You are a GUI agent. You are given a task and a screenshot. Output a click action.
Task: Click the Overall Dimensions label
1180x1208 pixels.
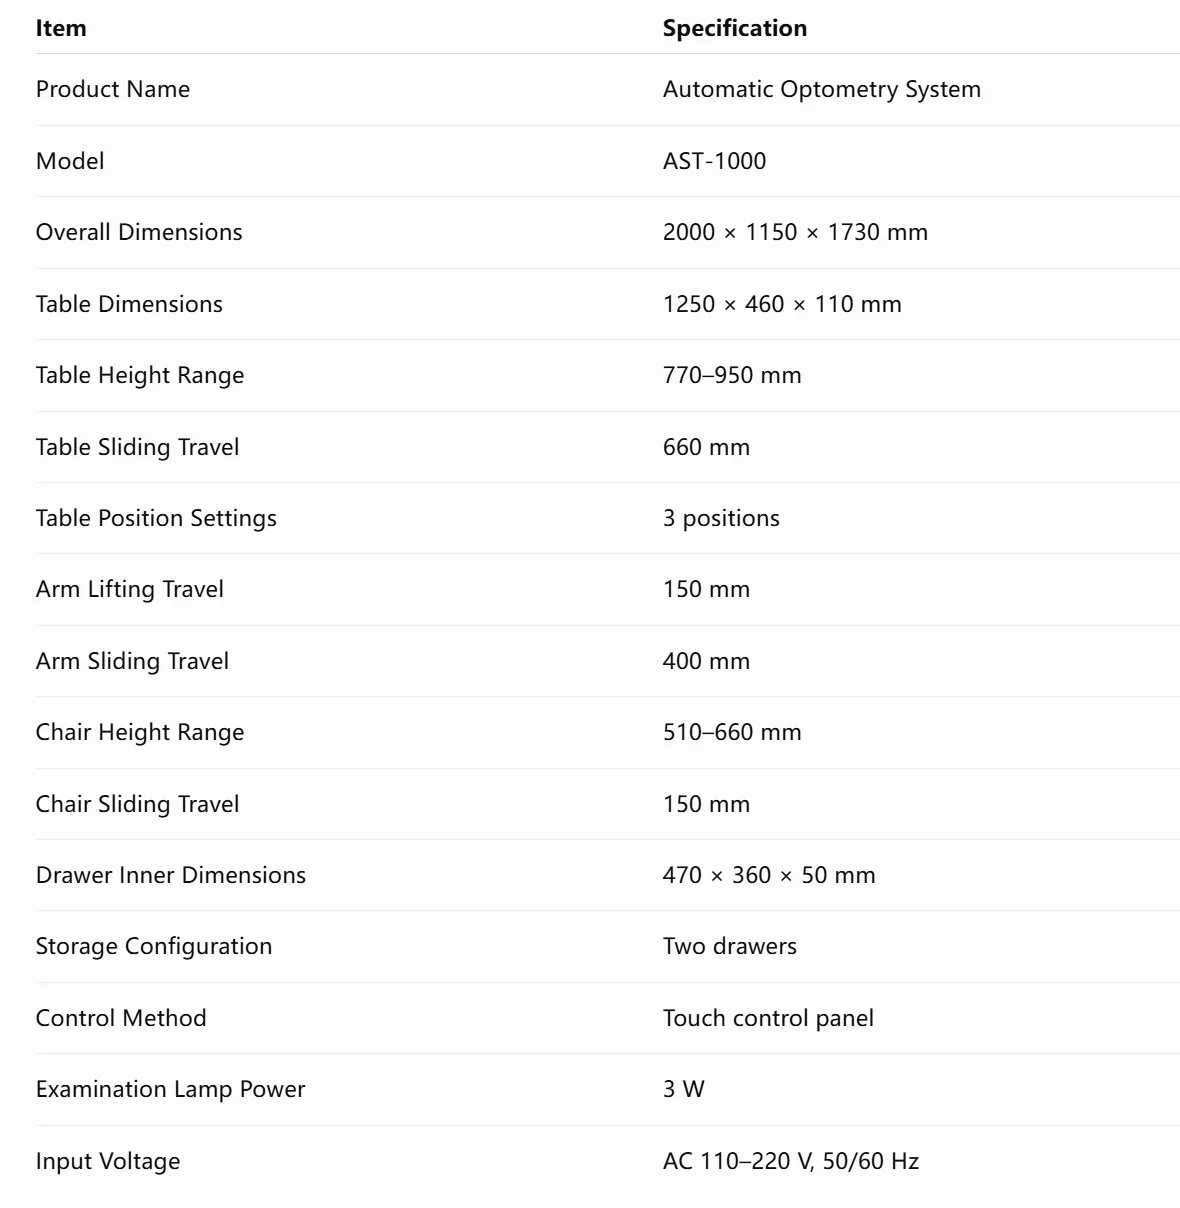pos(139,232)
